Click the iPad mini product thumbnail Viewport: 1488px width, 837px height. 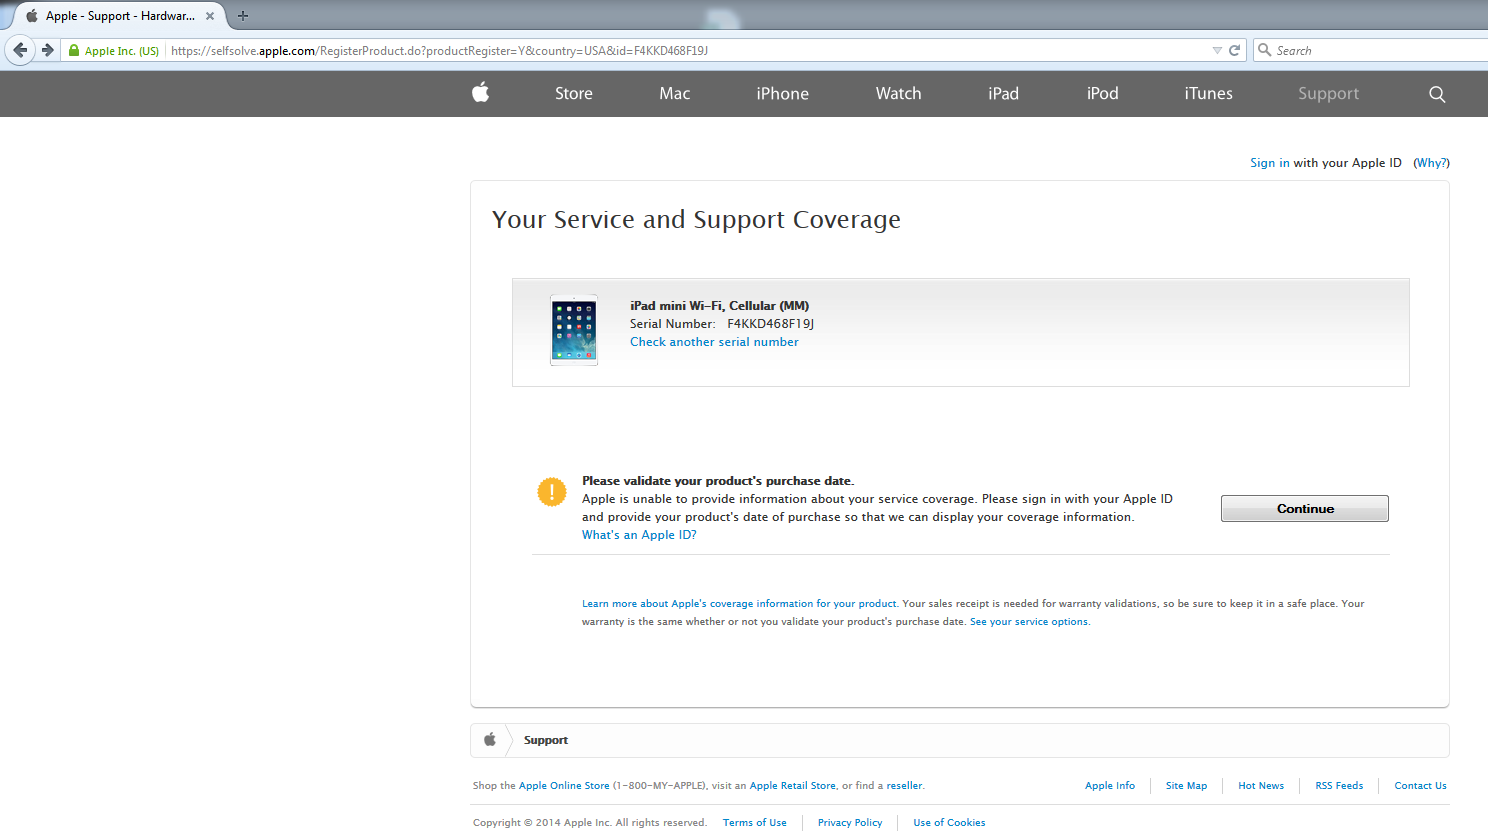[574, 330]
